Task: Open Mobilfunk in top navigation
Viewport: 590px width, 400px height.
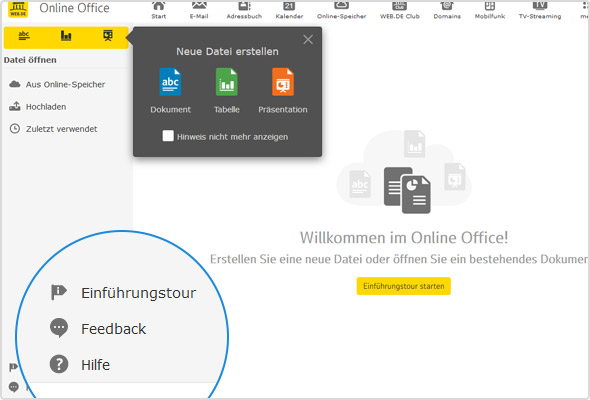Action: pyautogui.click(x=490, y=10)
